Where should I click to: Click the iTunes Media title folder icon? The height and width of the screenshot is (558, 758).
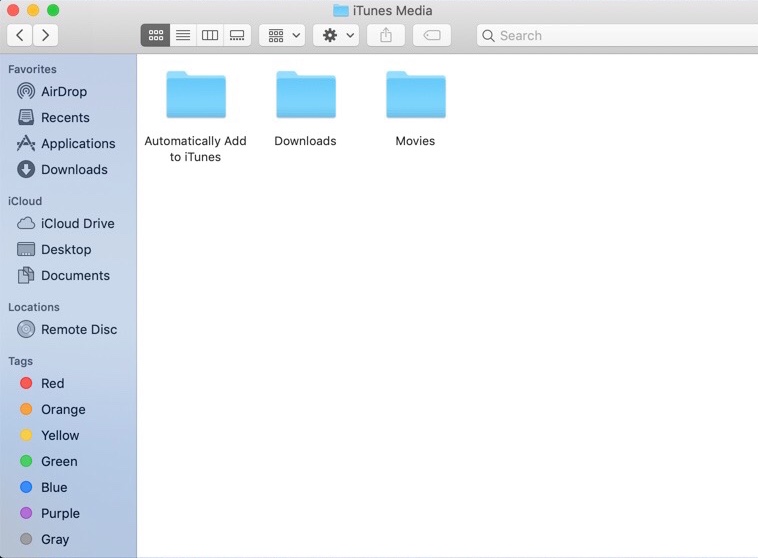[x=341, y=11]
